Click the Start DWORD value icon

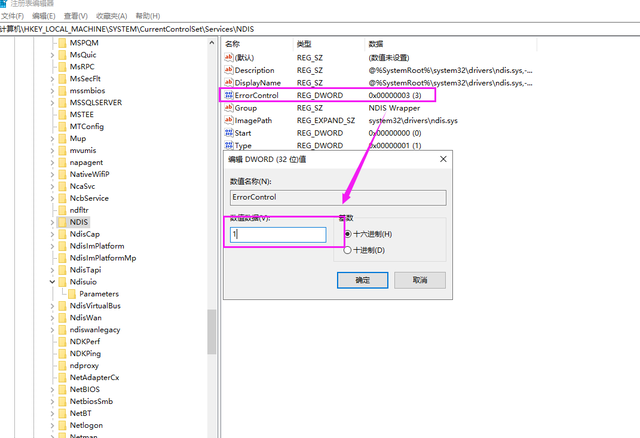point(229,133)
